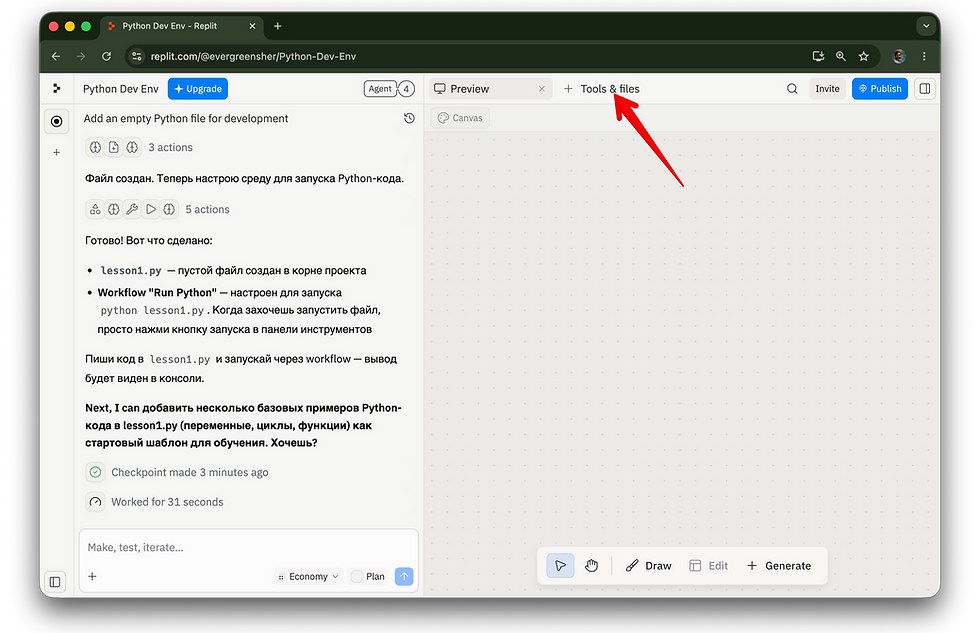Select the hand pan tool
The width and height of the screenshot is (980, 633).
click(591, 566)
